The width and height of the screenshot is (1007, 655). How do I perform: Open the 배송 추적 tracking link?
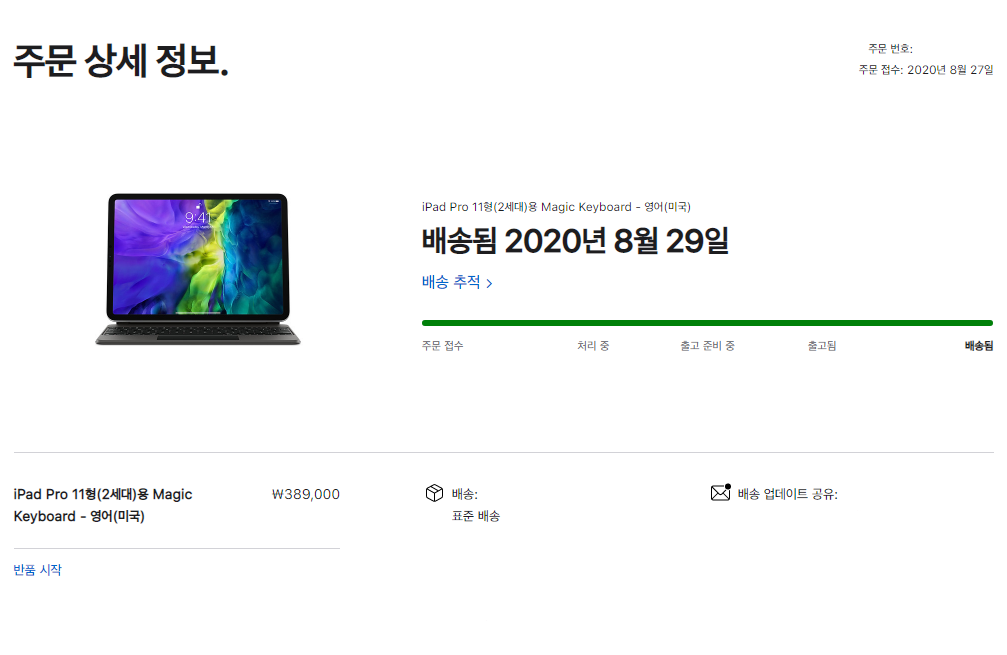(457, 282)
